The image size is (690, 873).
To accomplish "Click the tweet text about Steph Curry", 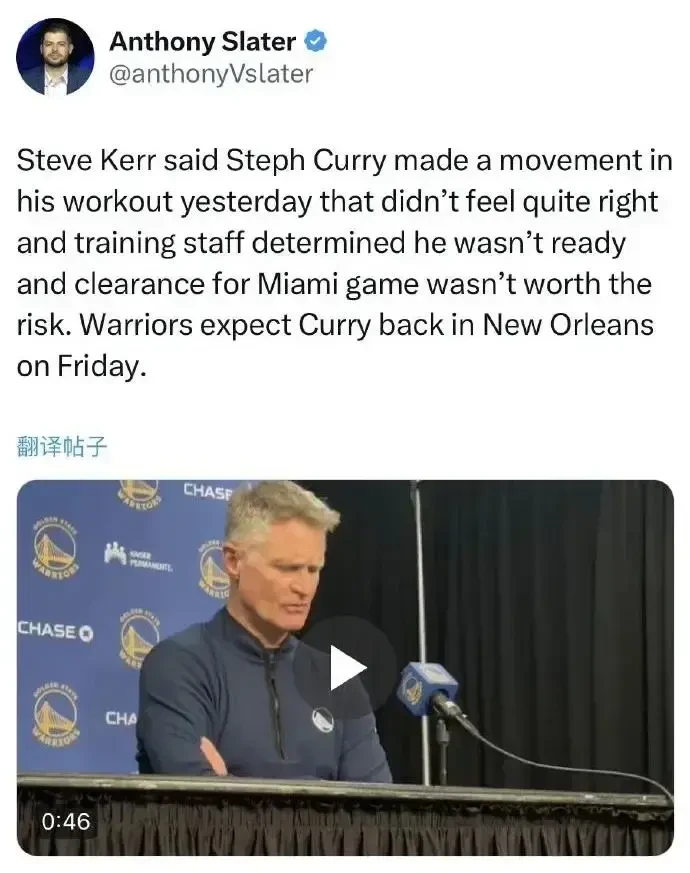I will (345, 263).
